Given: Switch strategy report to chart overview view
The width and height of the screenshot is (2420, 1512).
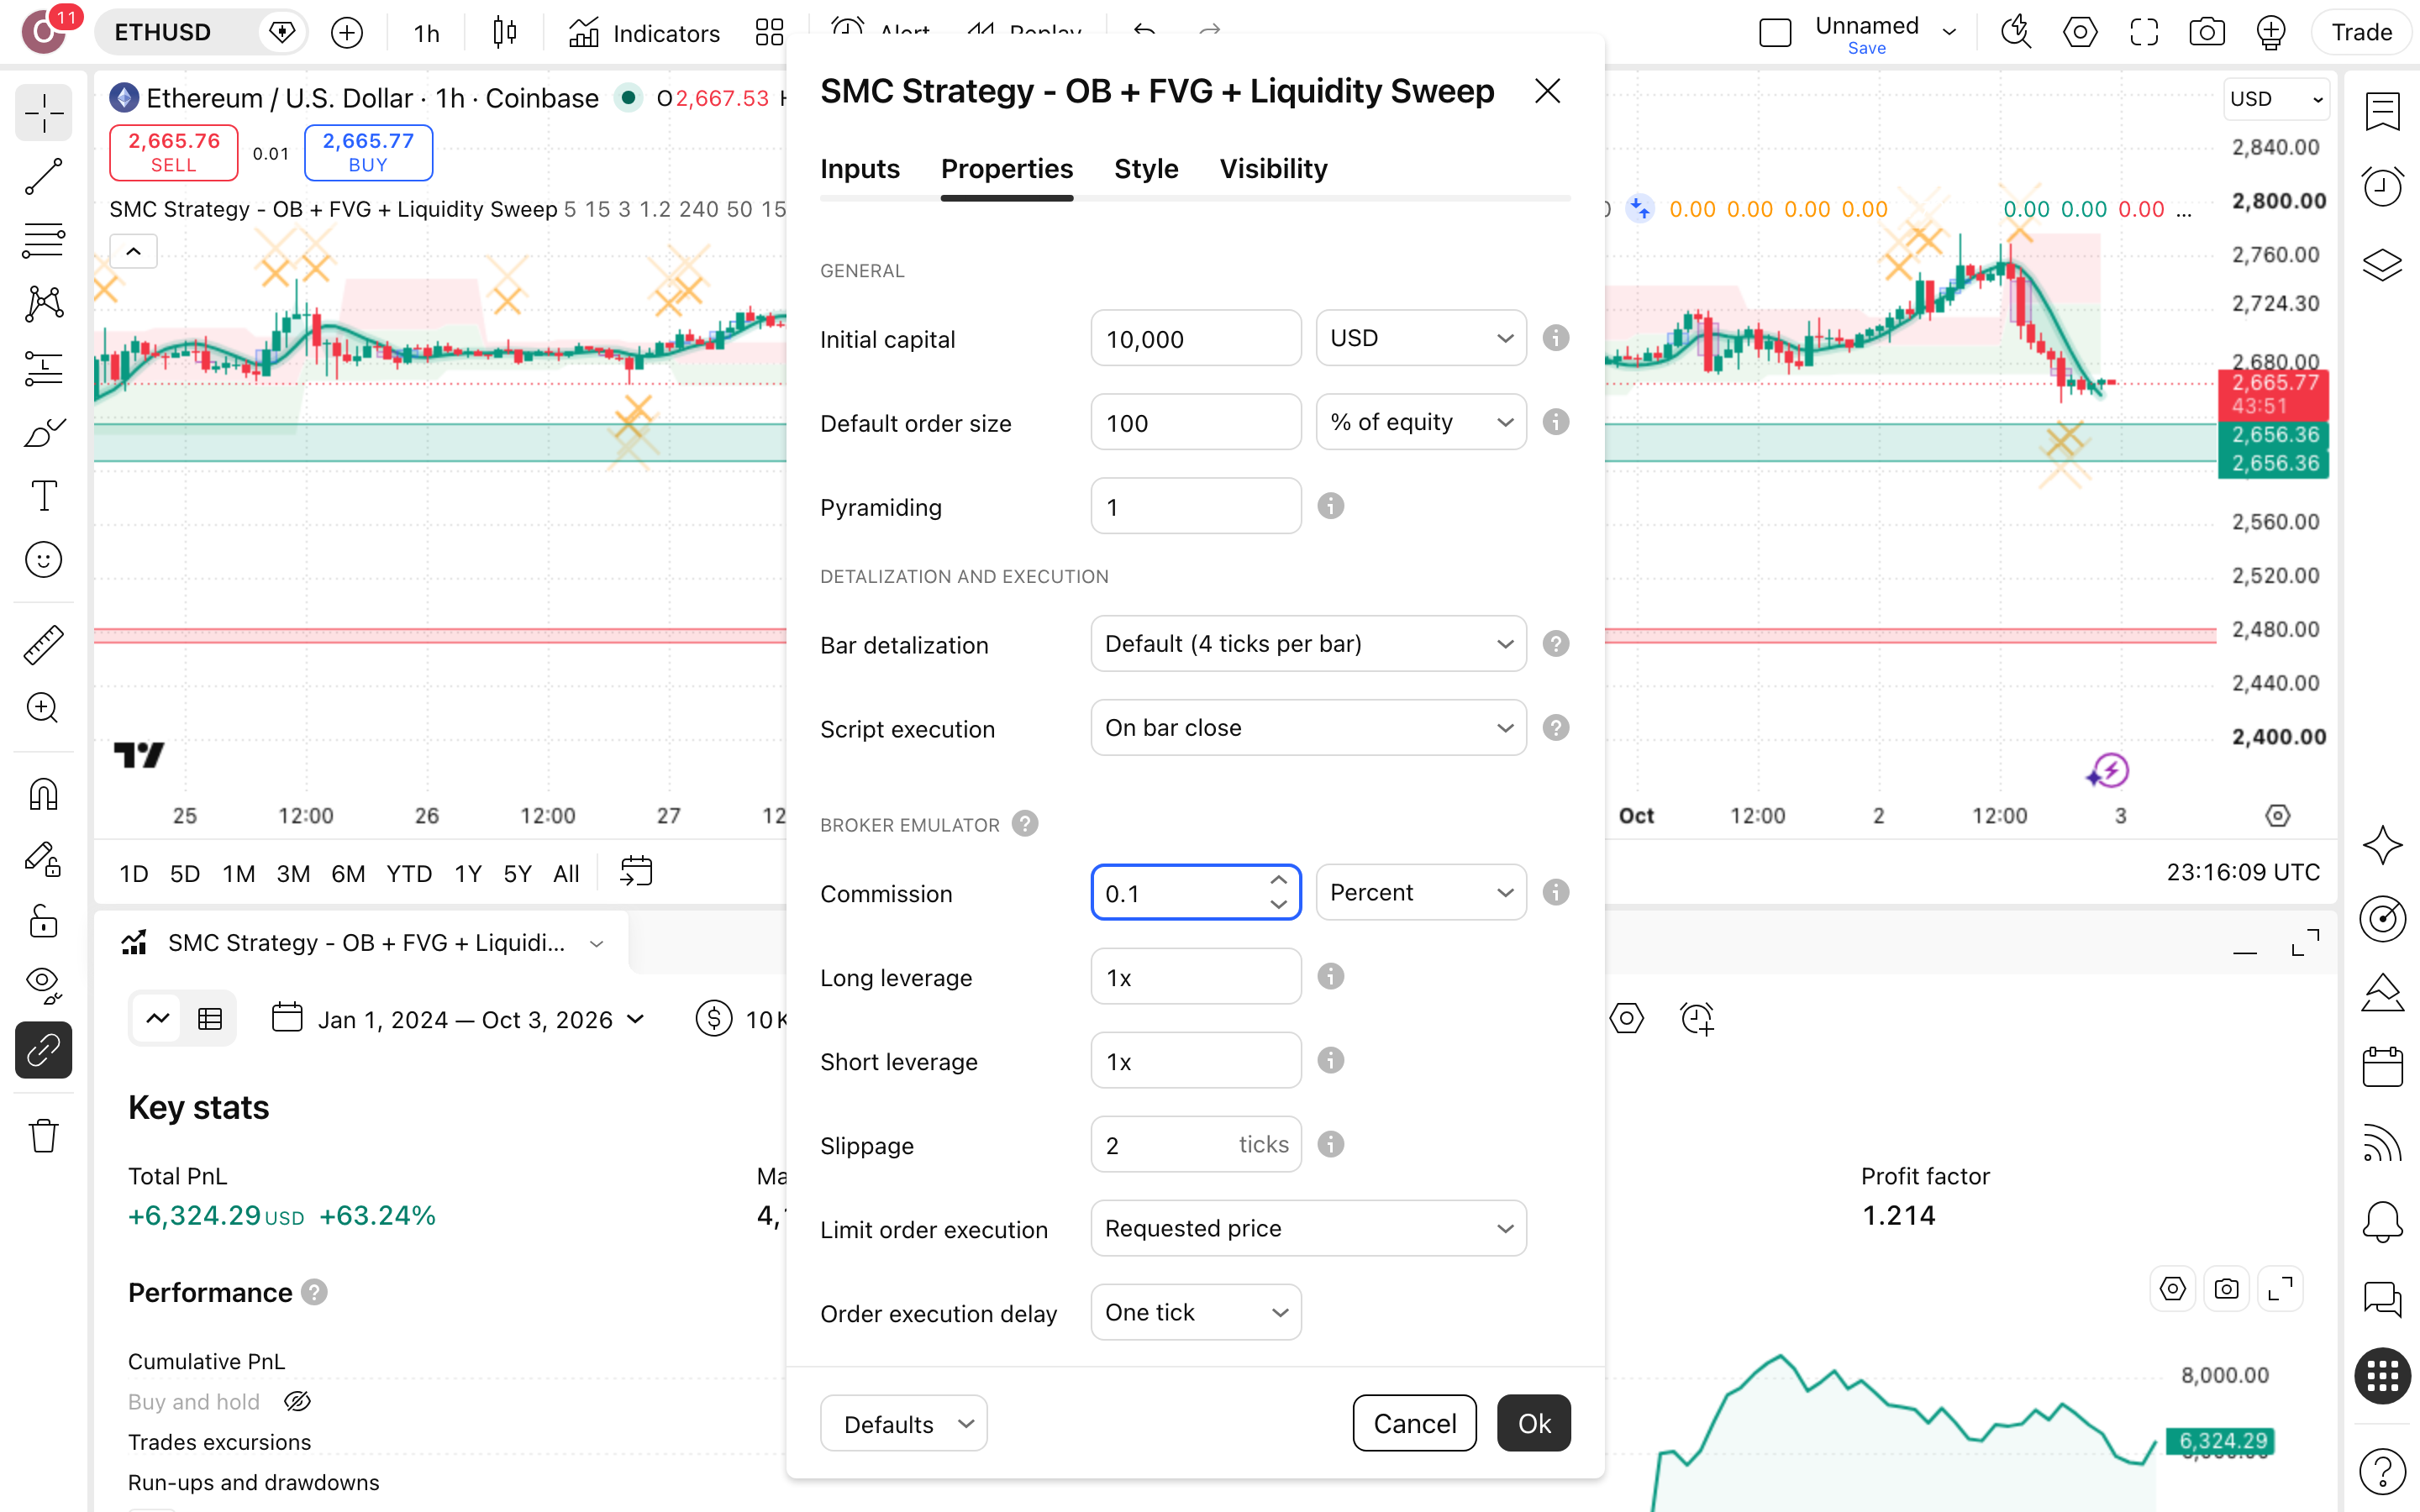Looking at the screenshot, I should click(x=158, y=1018).
